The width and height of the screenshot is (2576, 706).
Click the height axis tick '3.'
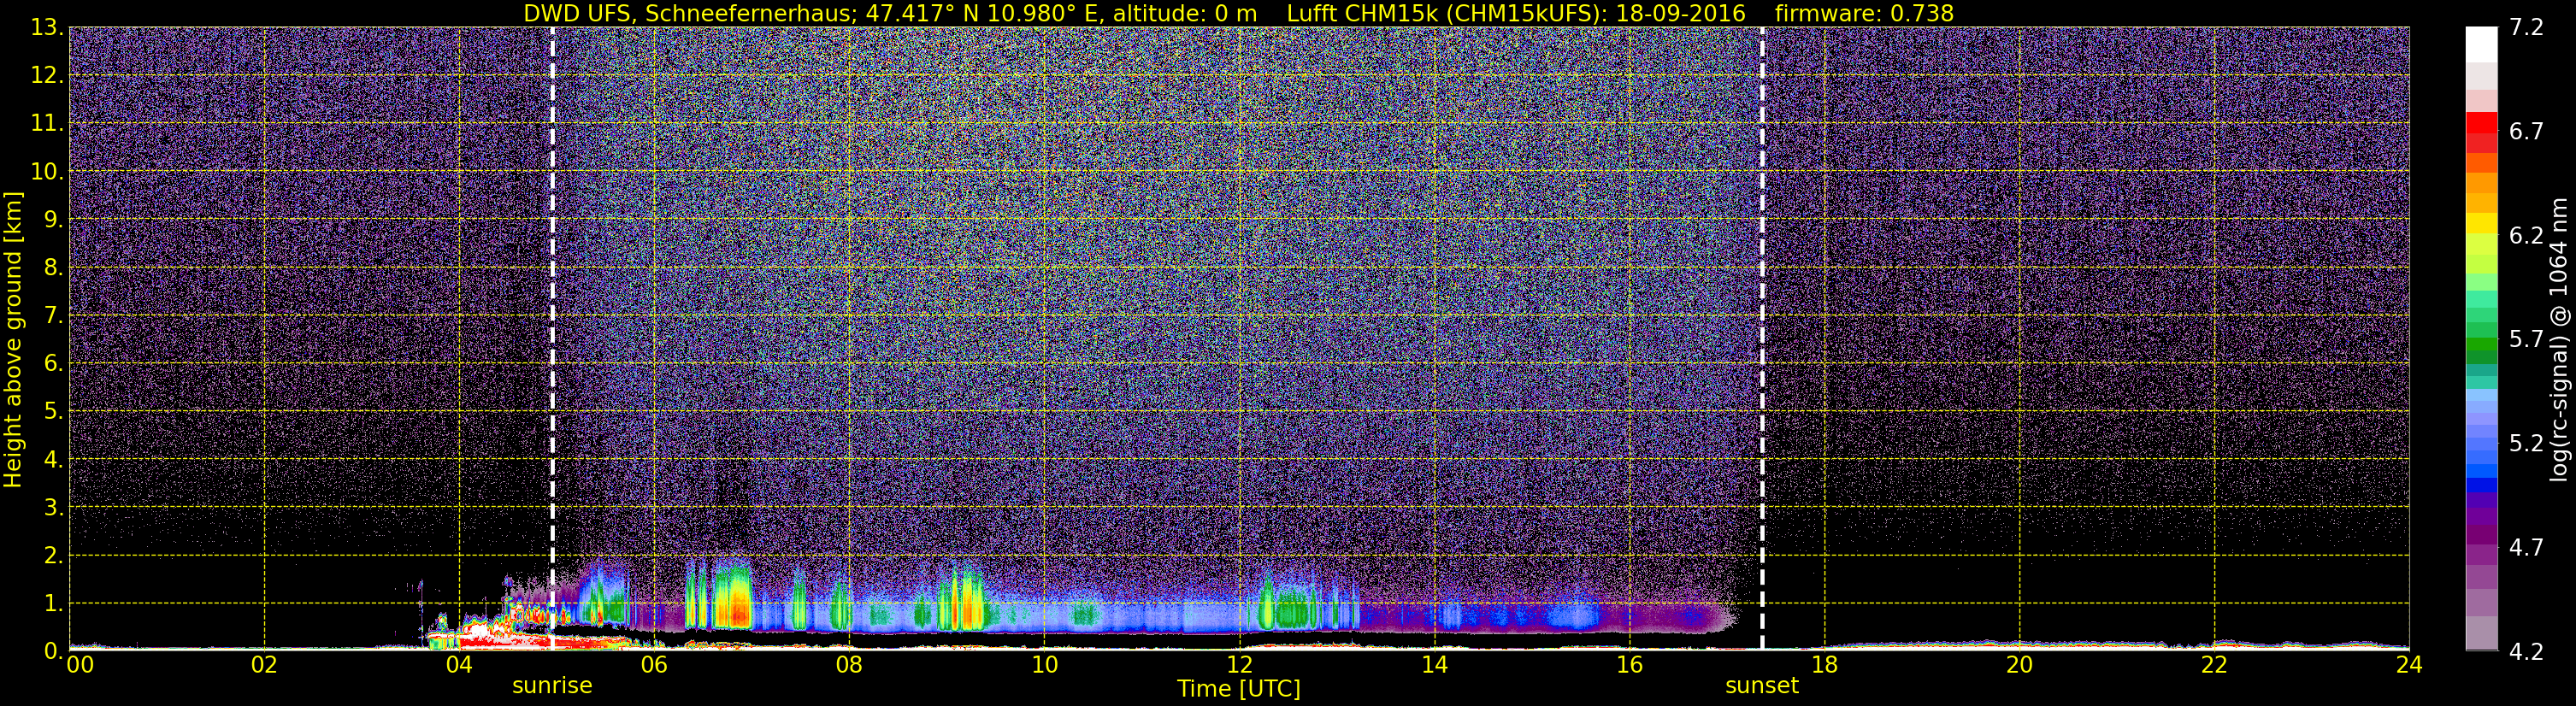pos(53,508)
